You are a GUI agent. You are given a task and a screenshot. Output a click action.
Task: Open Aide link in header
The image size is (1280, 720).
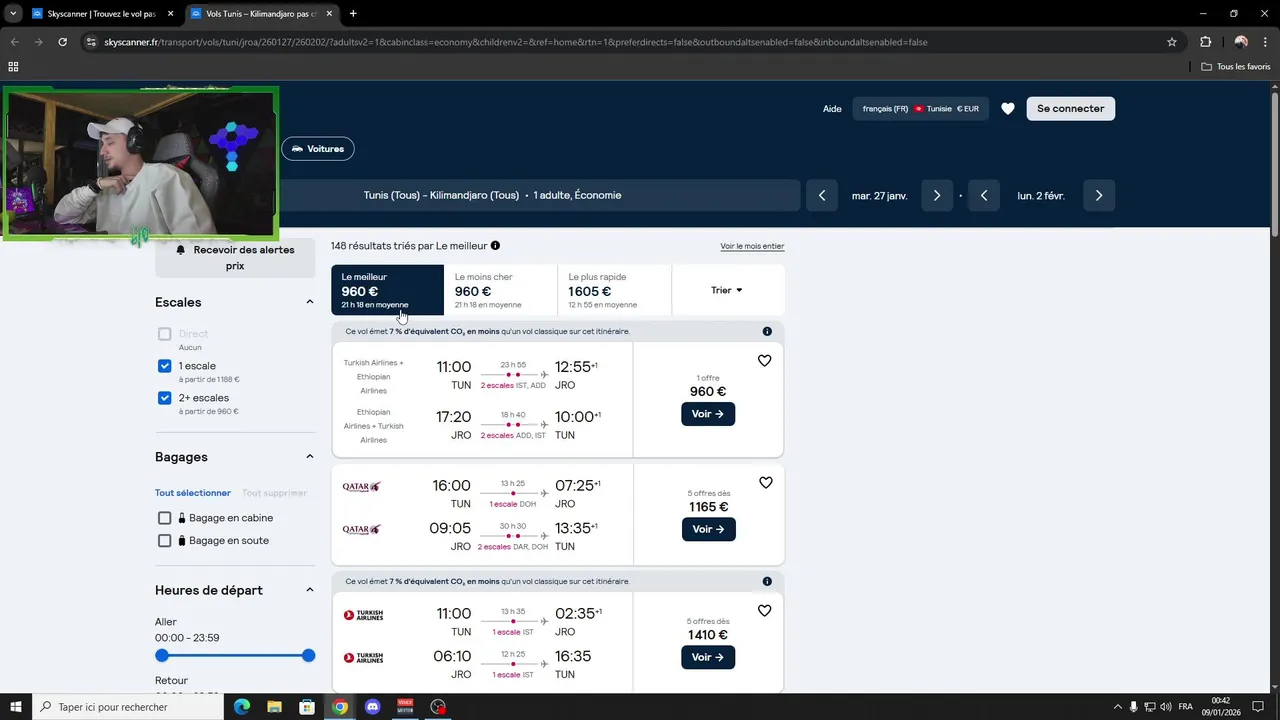point(832,109)
